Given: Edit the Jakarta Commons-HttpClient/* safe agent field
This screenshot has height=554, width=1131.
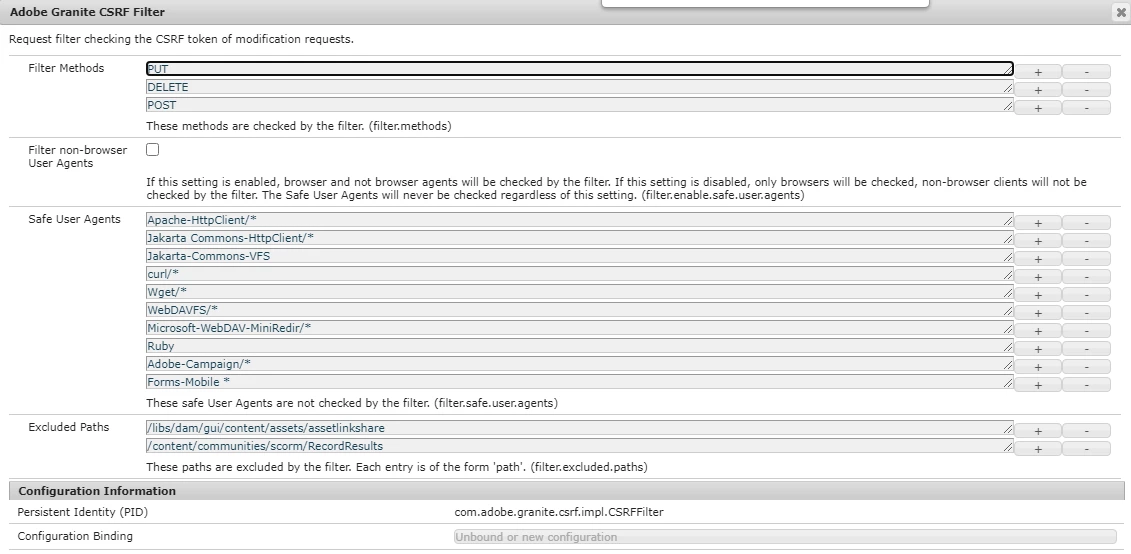Looking at the screenshot, I should pos(579,237).
